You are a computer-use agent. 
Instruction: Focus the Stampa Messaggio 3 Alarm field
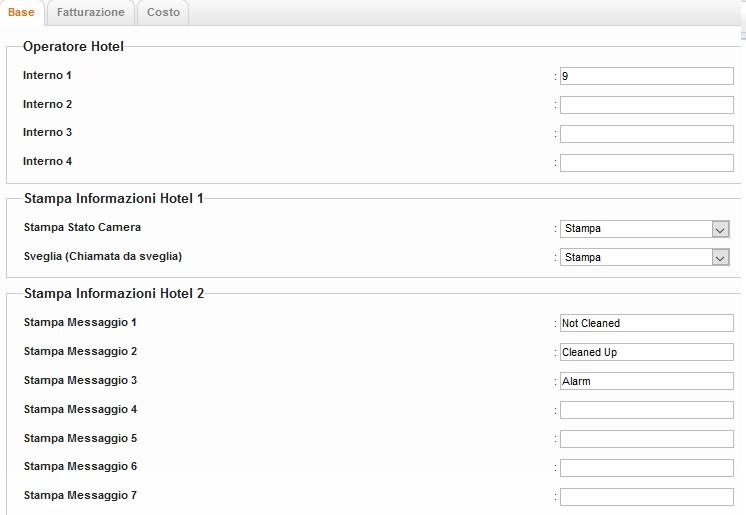pos(646,381)
